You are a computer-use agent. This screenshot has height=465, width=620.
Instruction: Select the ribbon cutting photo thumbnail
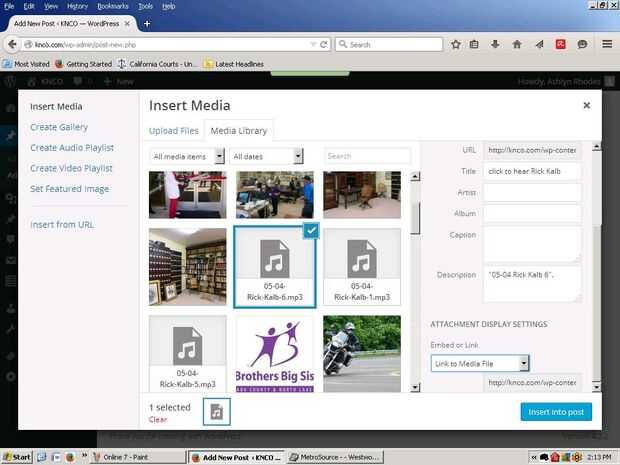[x=187, y=195]
